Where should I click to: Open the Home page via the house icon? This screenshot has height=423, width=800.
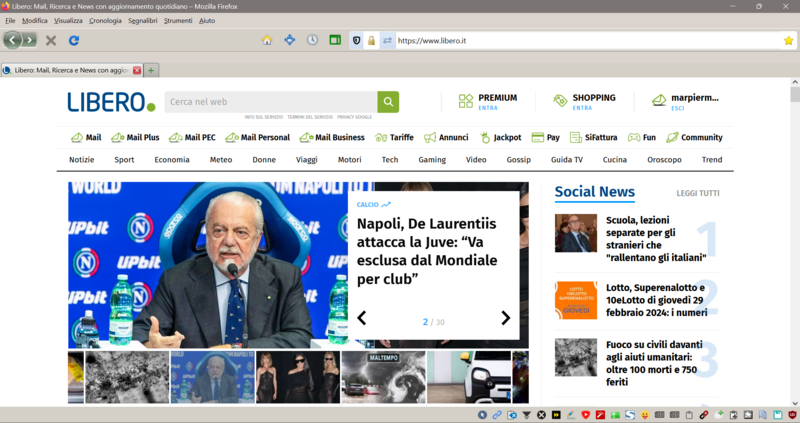point(267,40)
